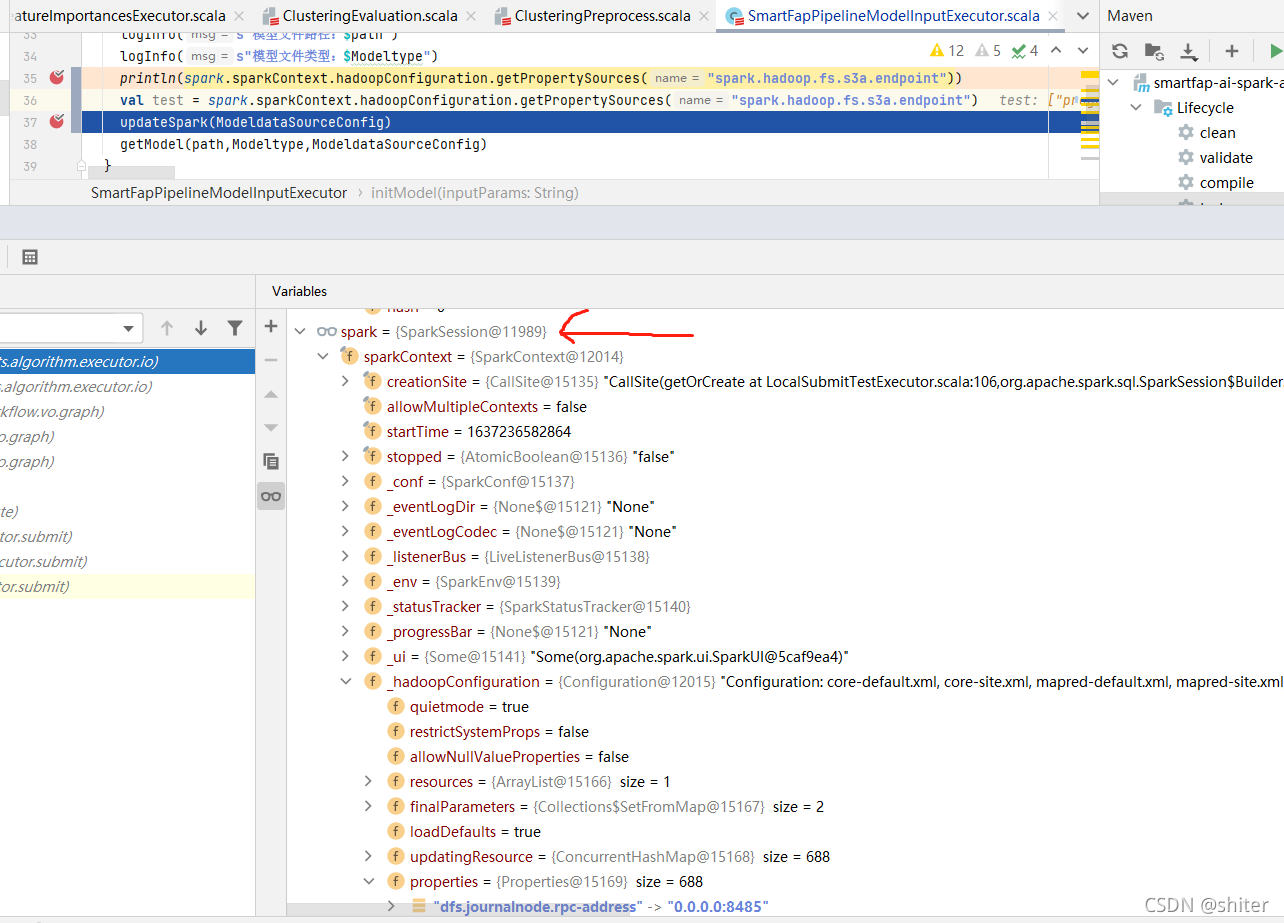
Task: Run the Maven build
Action: coord(1275,51)
